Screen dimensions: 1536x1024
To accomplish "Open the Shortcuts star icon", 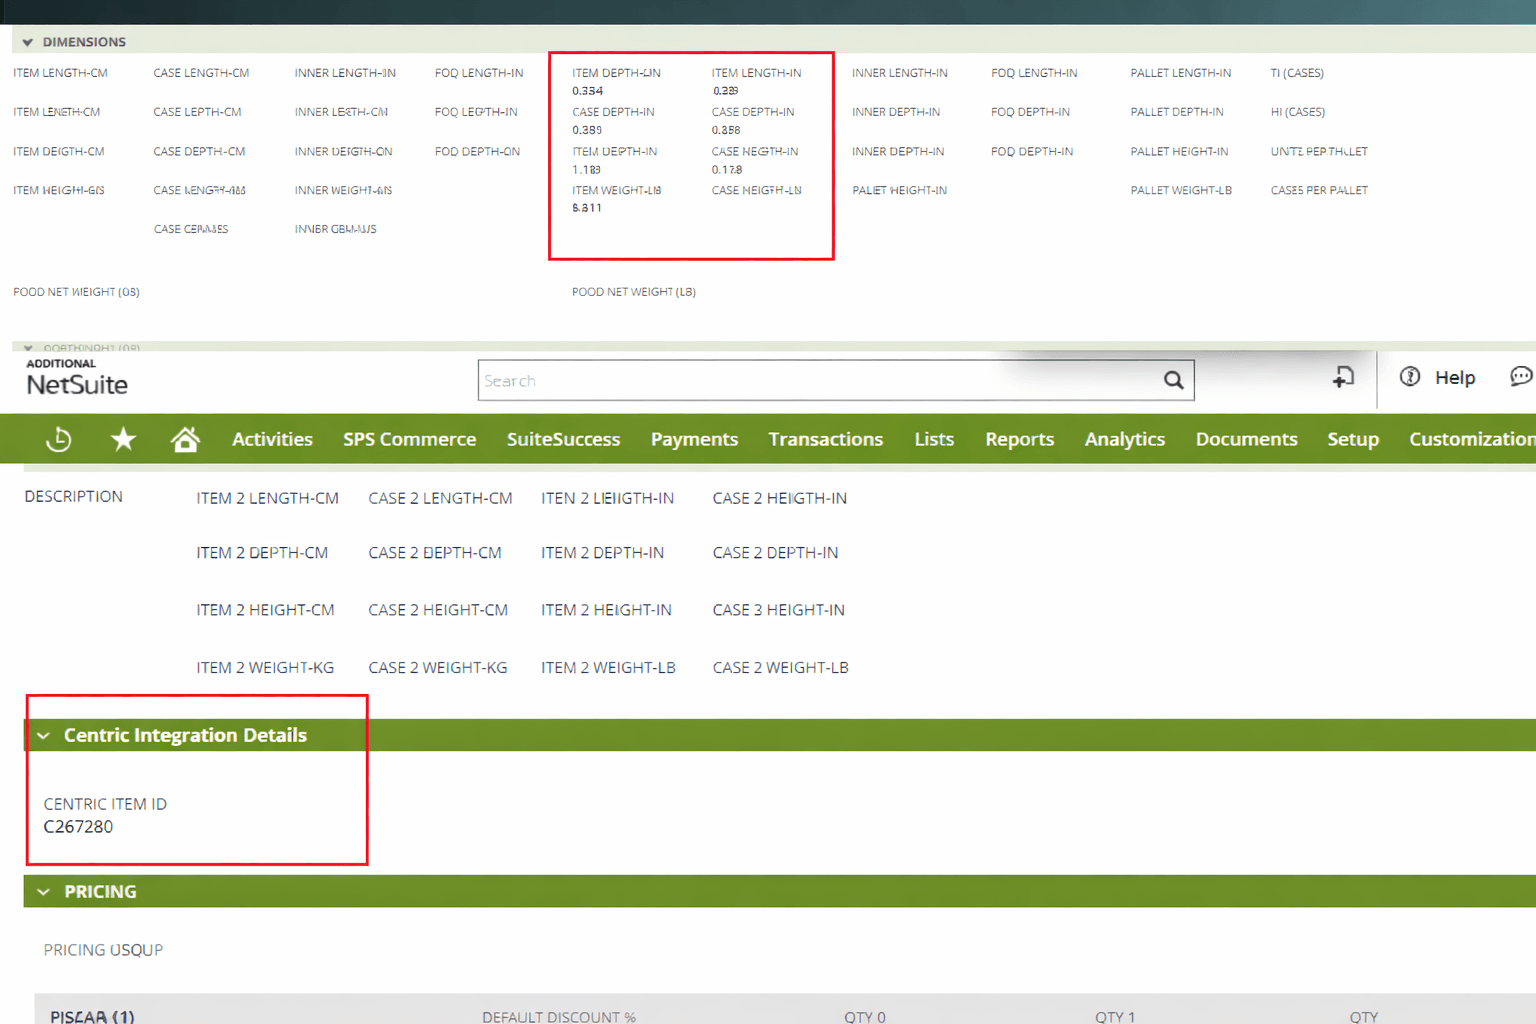I will pos(122,438).
